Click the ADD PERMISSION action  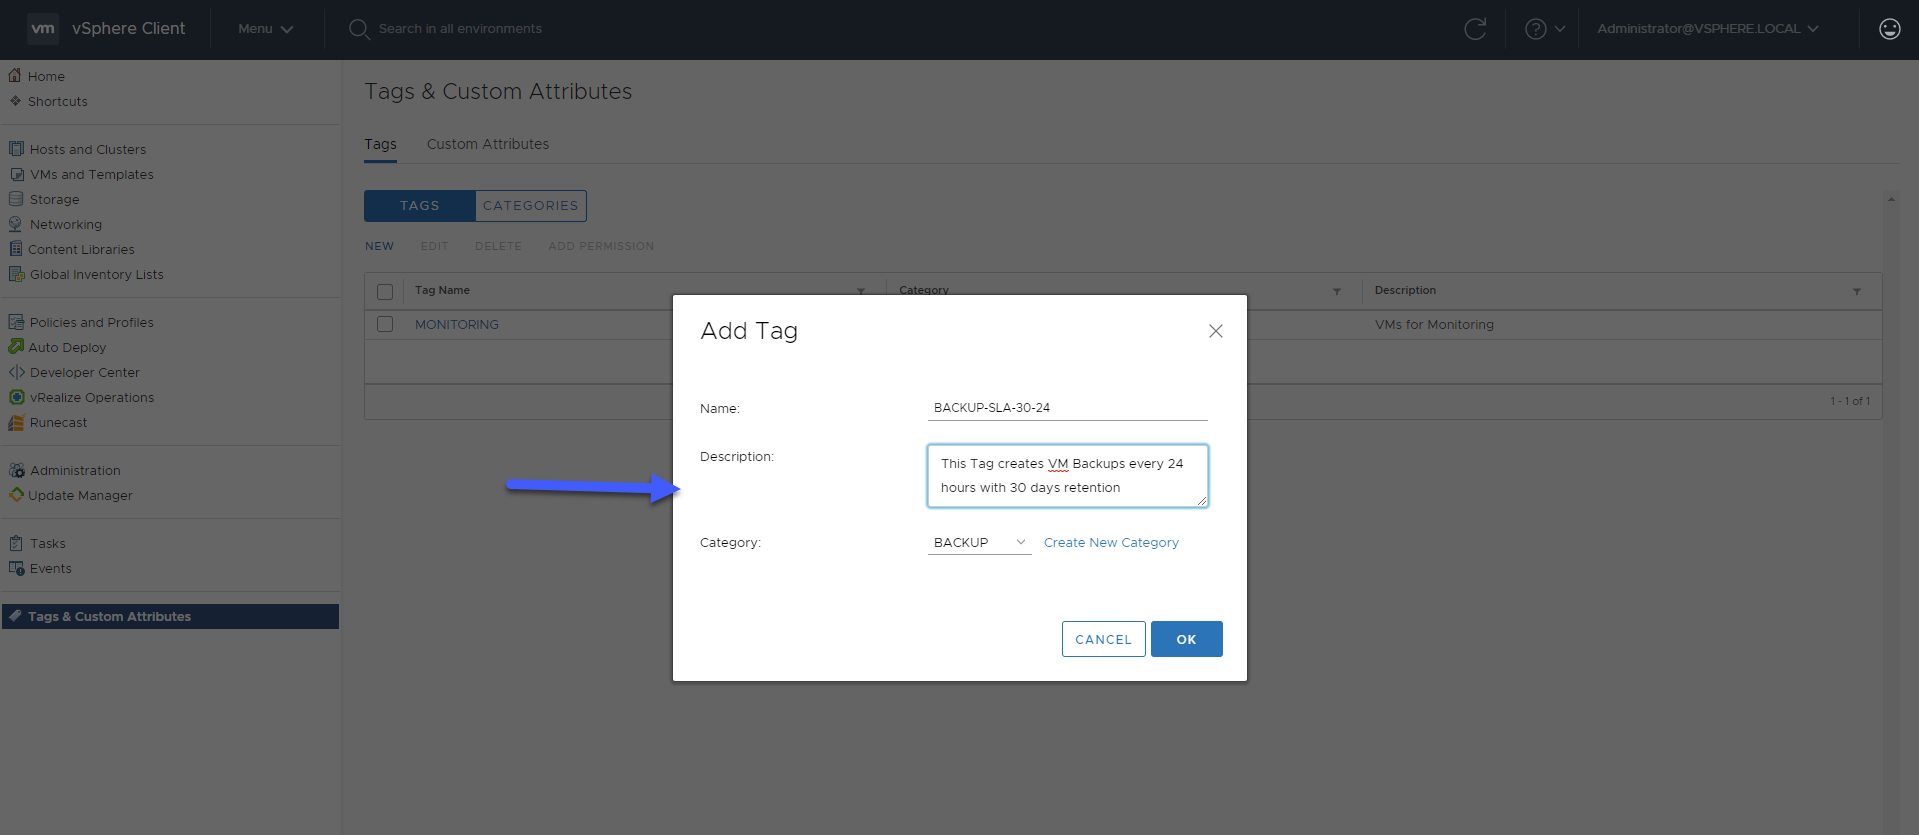click(x=601, y=246)
